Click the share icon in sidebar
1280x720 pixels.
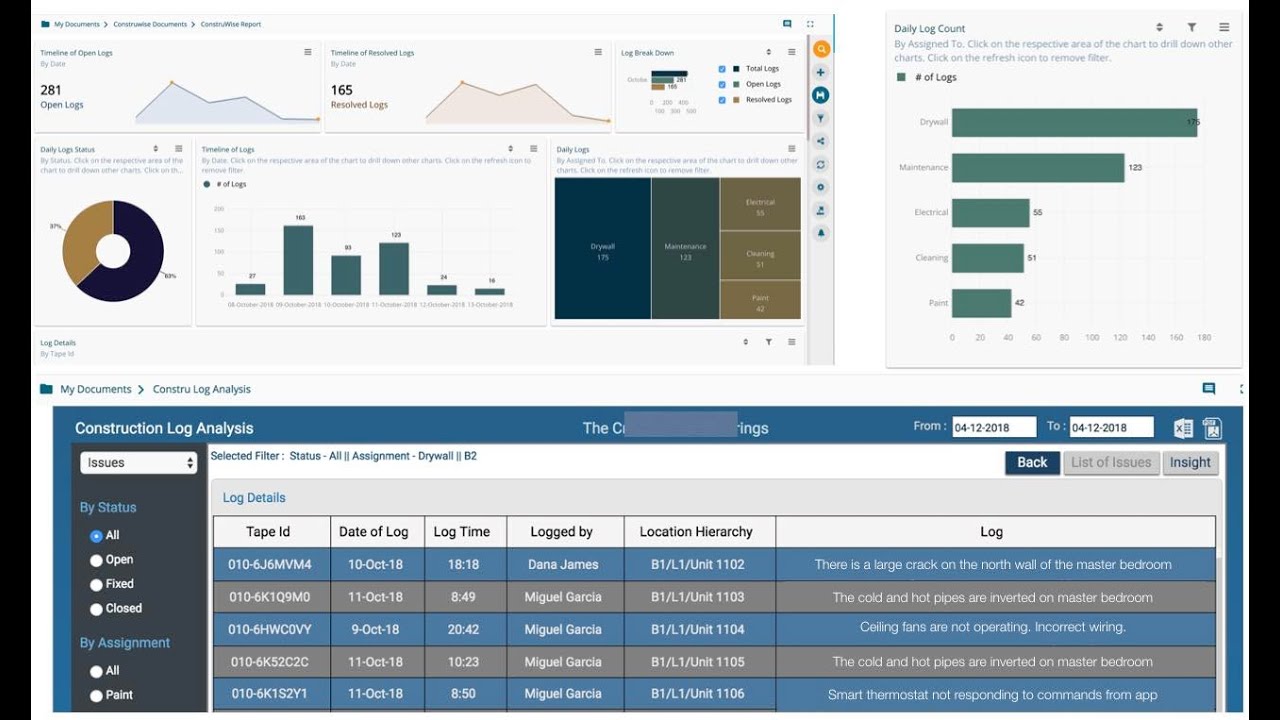(x=821, y=141)
